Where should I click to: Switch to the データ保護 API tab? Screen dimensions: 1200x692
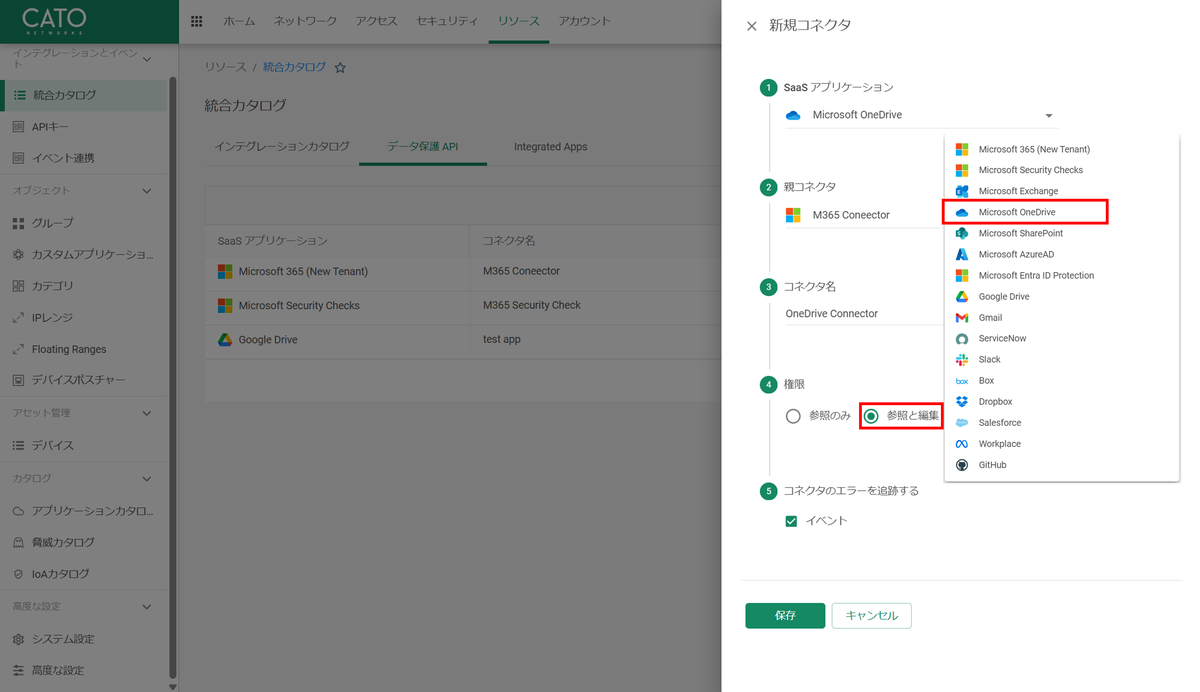point(423,147)
